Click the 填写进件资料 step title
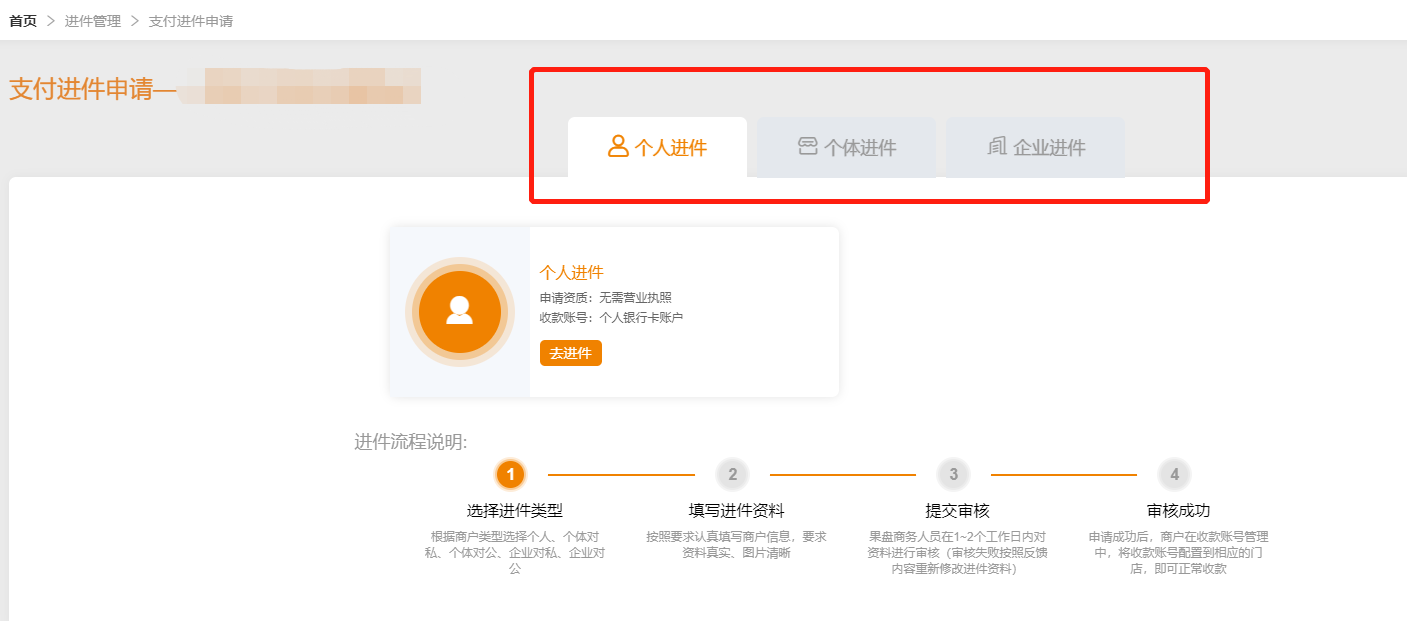 tap(736, 510)
